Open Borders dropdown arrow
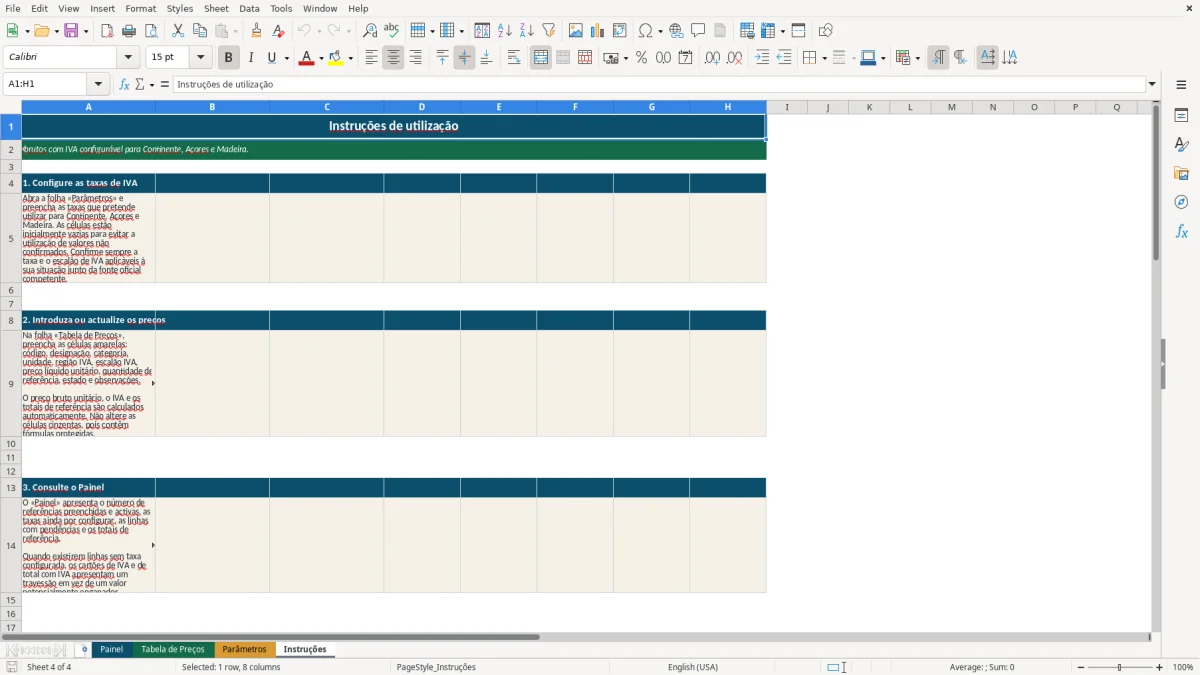 tap(823, 58)
